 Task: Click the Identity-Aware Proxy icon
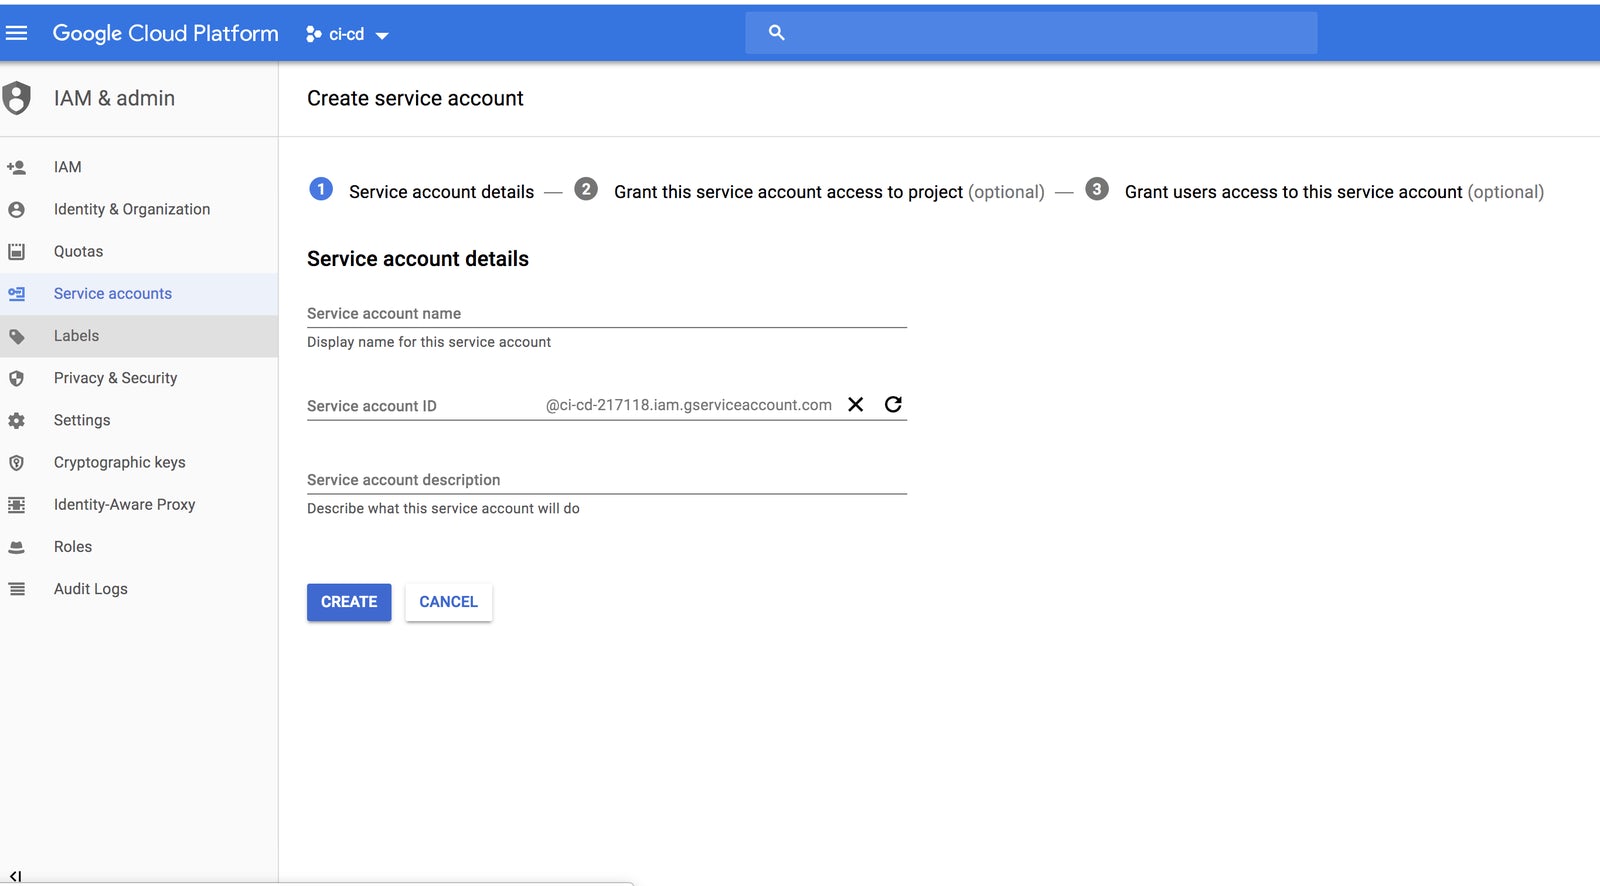[x=16, y=505]
